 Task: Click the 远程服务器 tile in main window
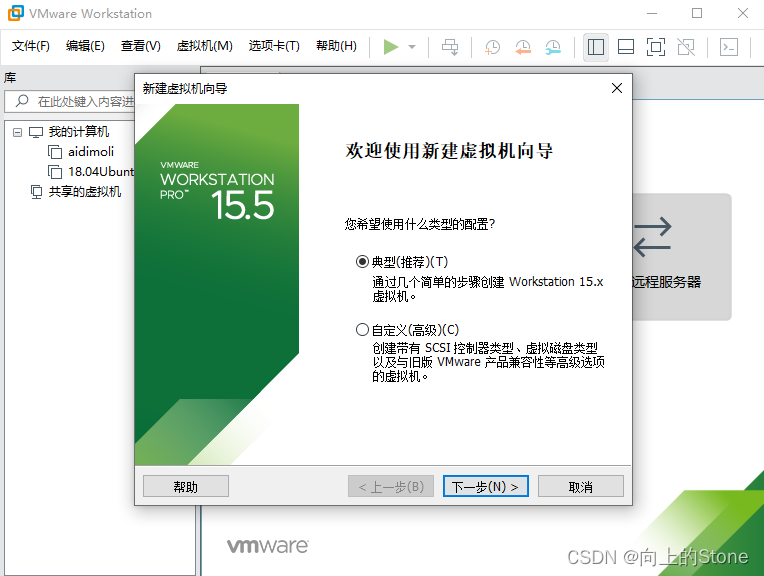682,257
